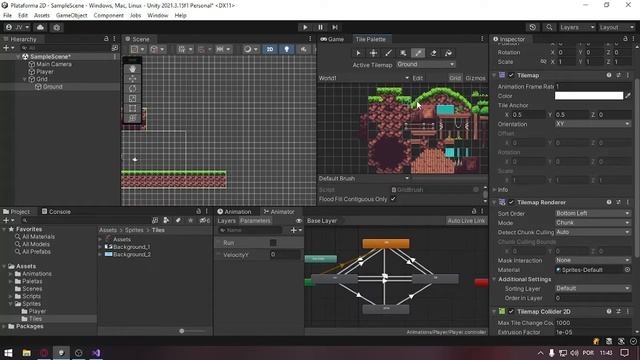640x360 pixels.
Task: Open Material object picker circle
Action: (627, 270)
